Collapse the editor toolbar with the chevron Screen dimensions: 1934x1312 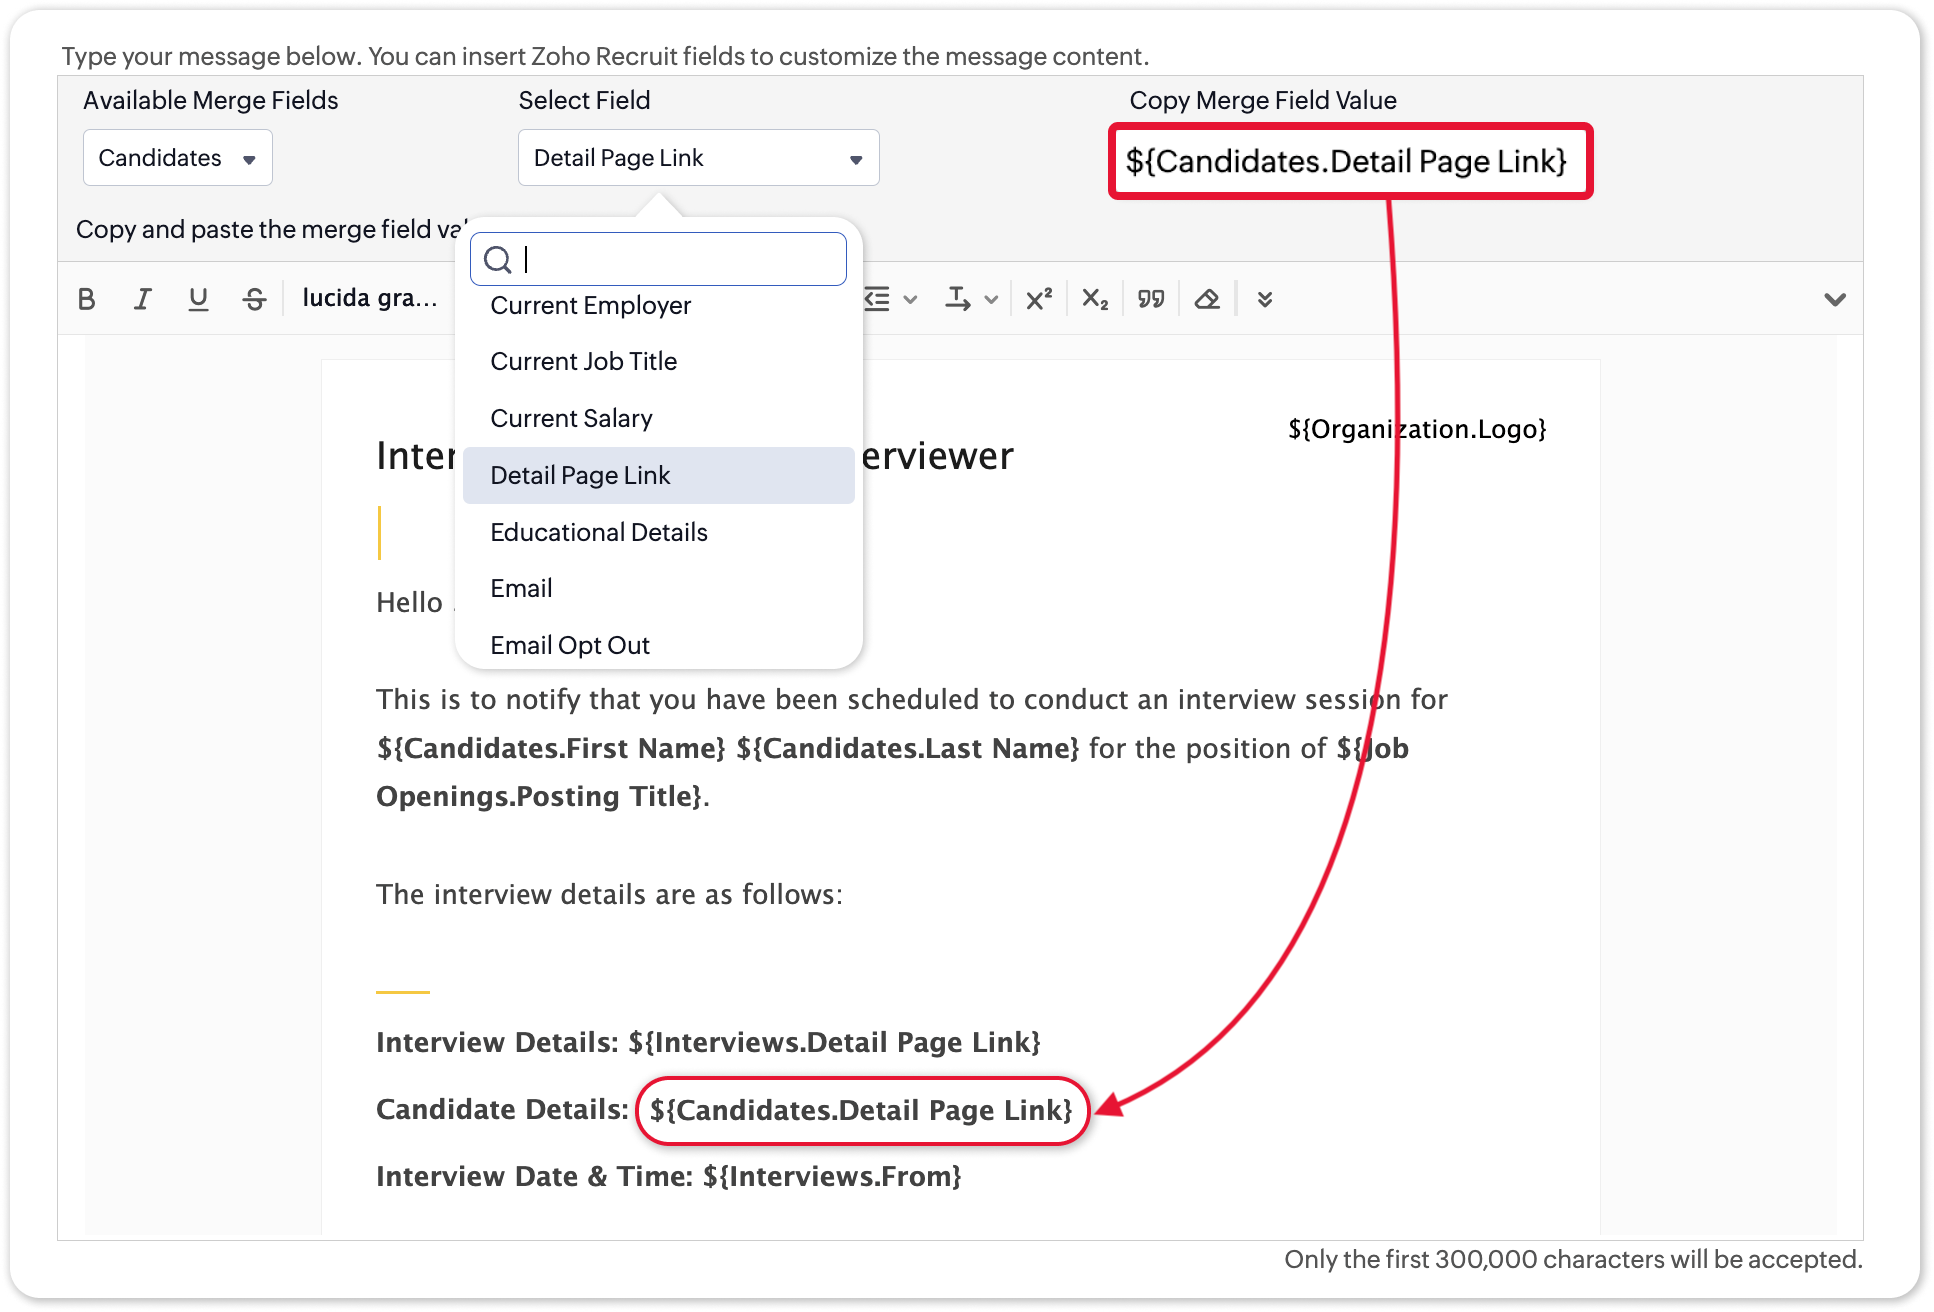(1834, 299)
